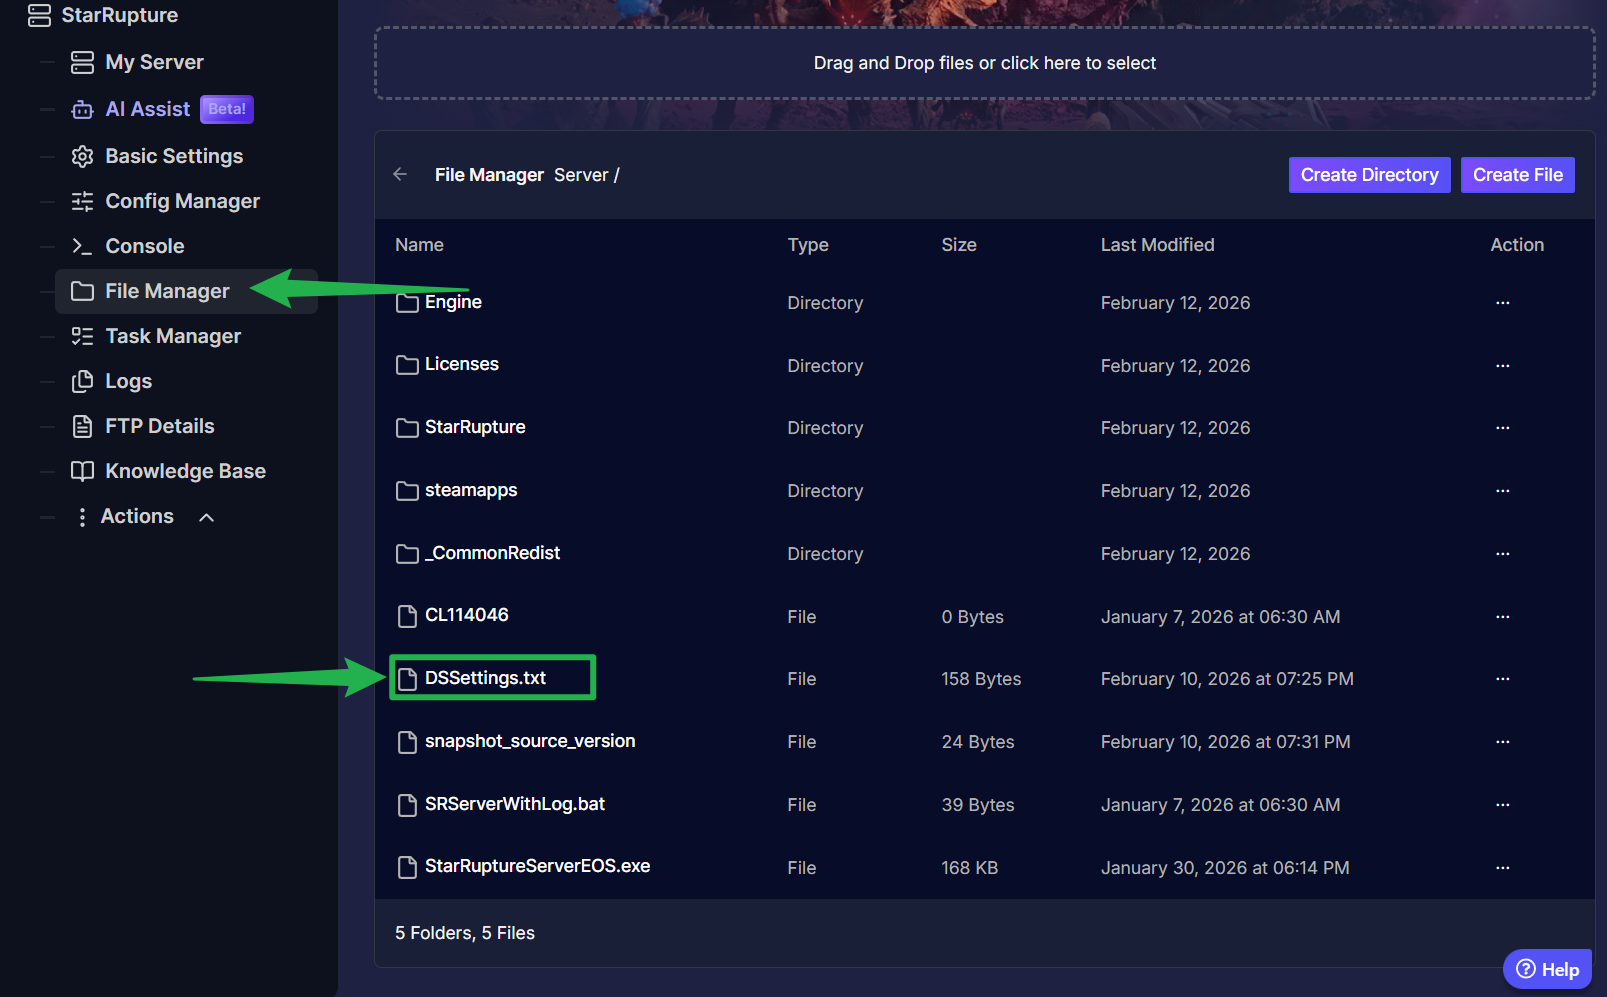Image resolution: width=1607 pixels, height=997 pixels.
Task: Click the Create File button
Action: [x=1517, y=175]
